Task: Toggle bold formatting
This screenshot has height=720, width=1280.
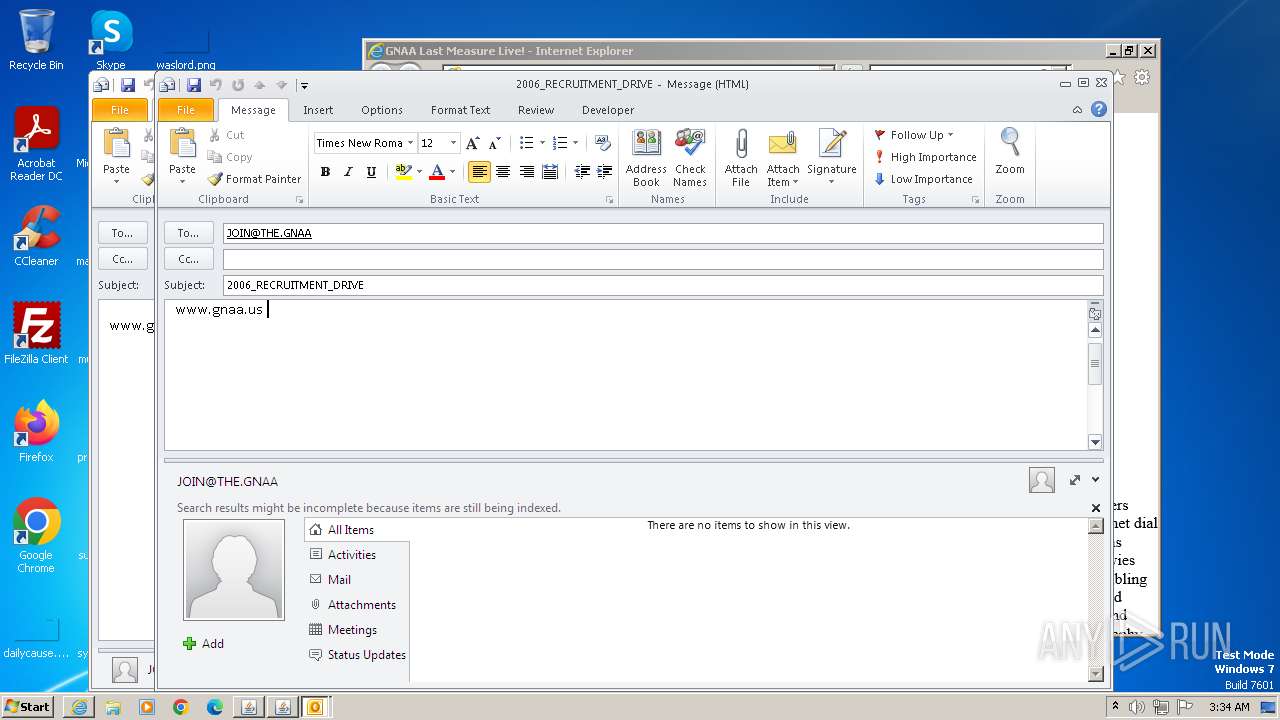Action: [325, 172]
